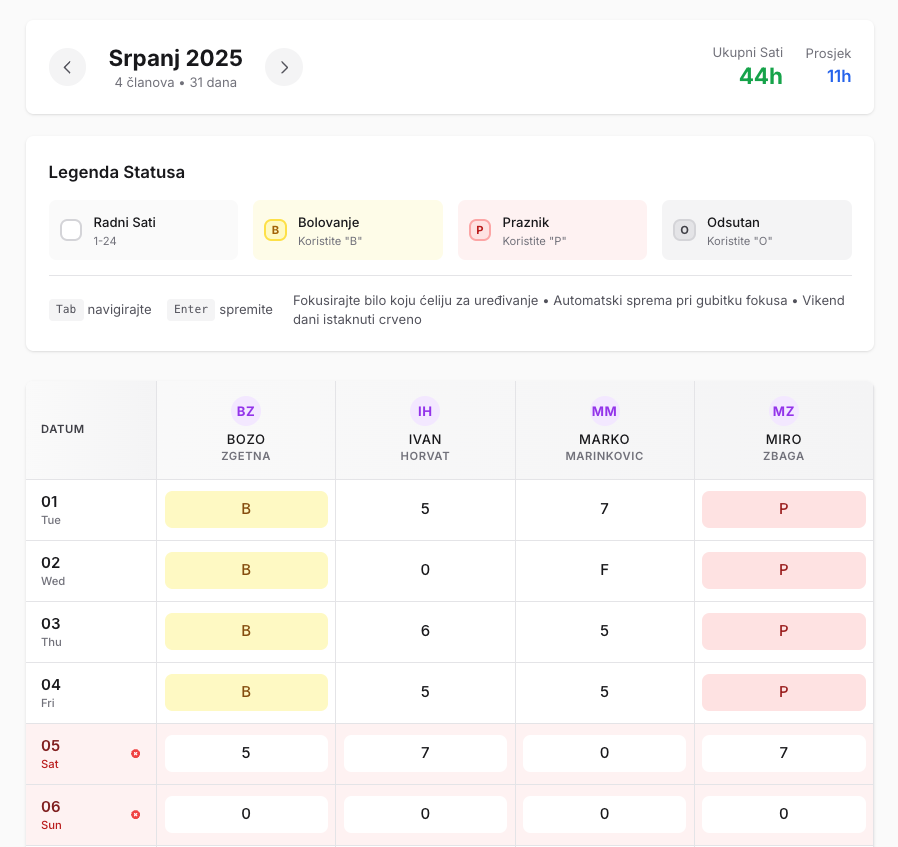This screenshot has width=898, height=847.
Task: Click the Radni Sati checkbox in the legend
Action: click(70, 230)
